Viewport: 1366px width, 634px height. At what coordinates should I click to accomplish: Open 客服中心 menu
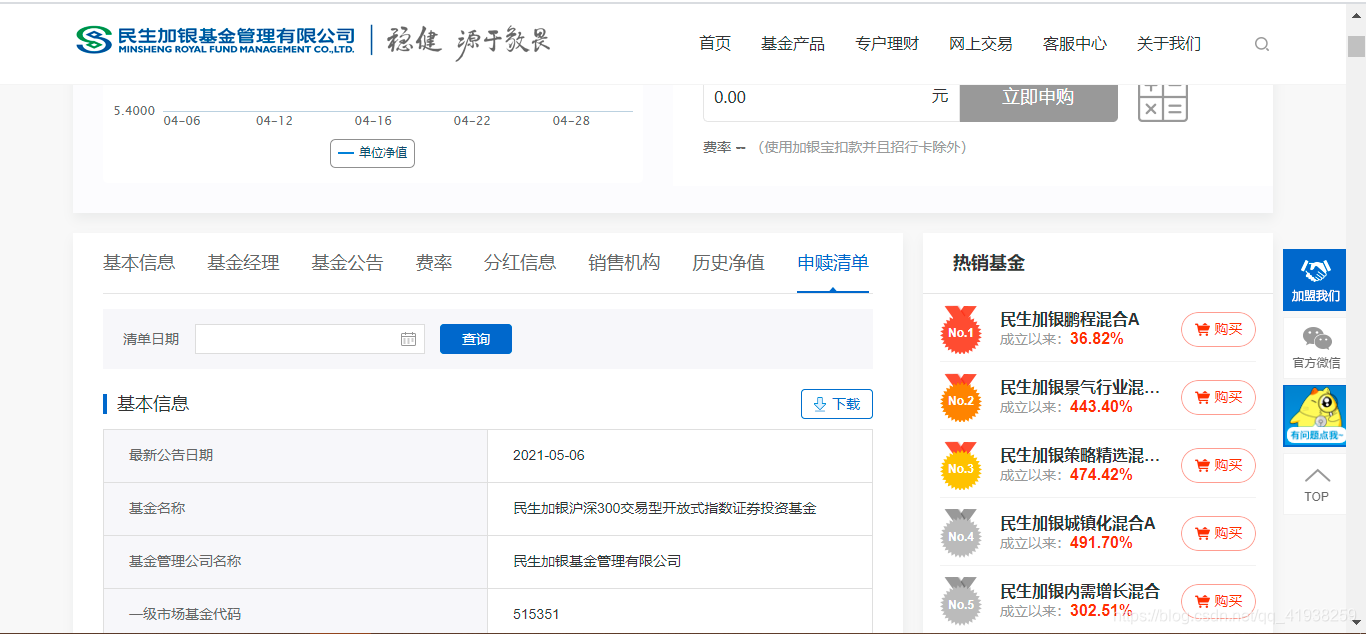tap(1075, 44)
